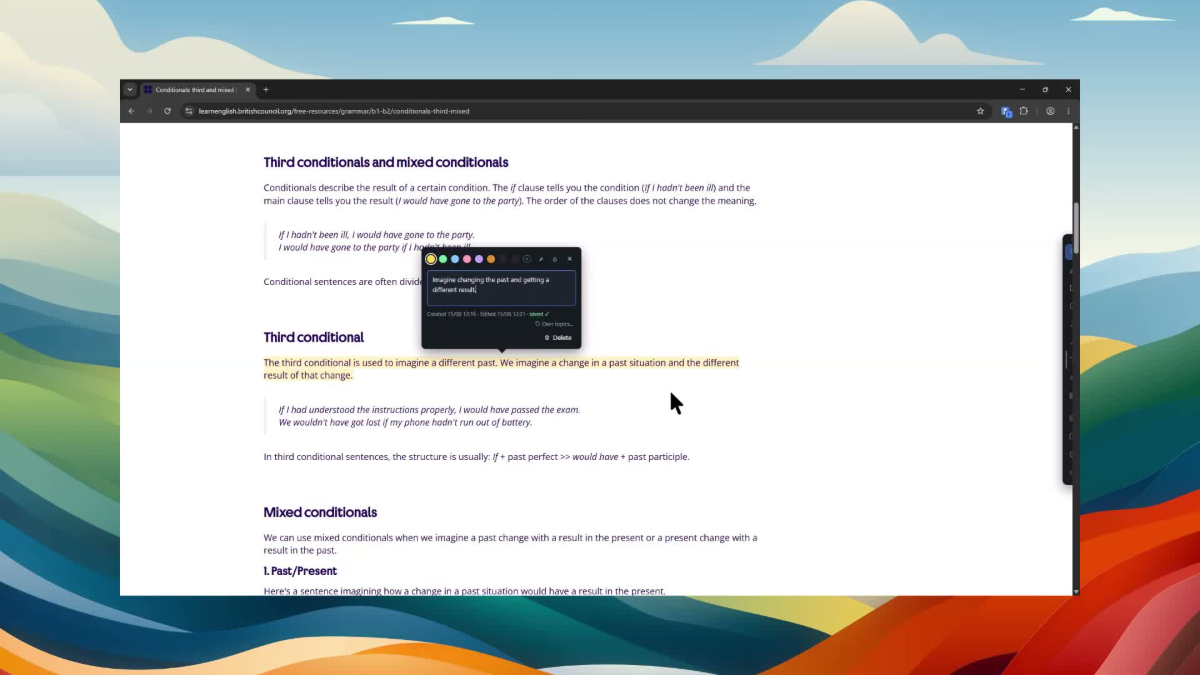Close the highlight note popup
The image size is (1200, 675).
(570, 259)
